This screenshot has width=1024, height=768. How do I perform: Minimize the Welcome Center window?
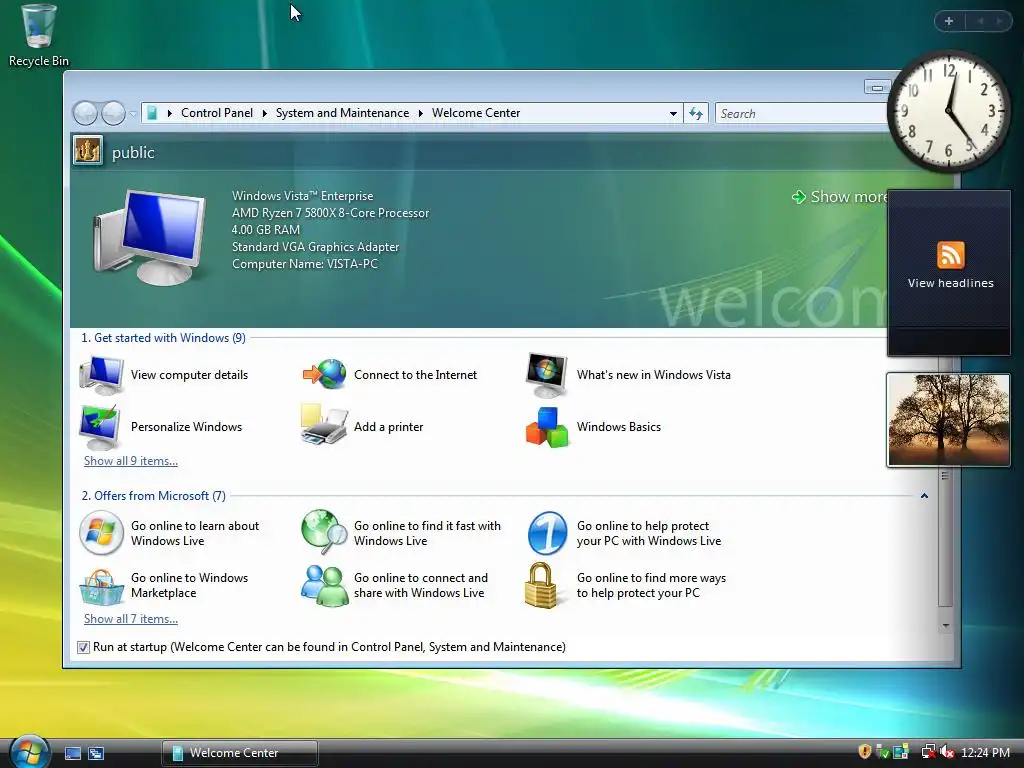point(876,87)
